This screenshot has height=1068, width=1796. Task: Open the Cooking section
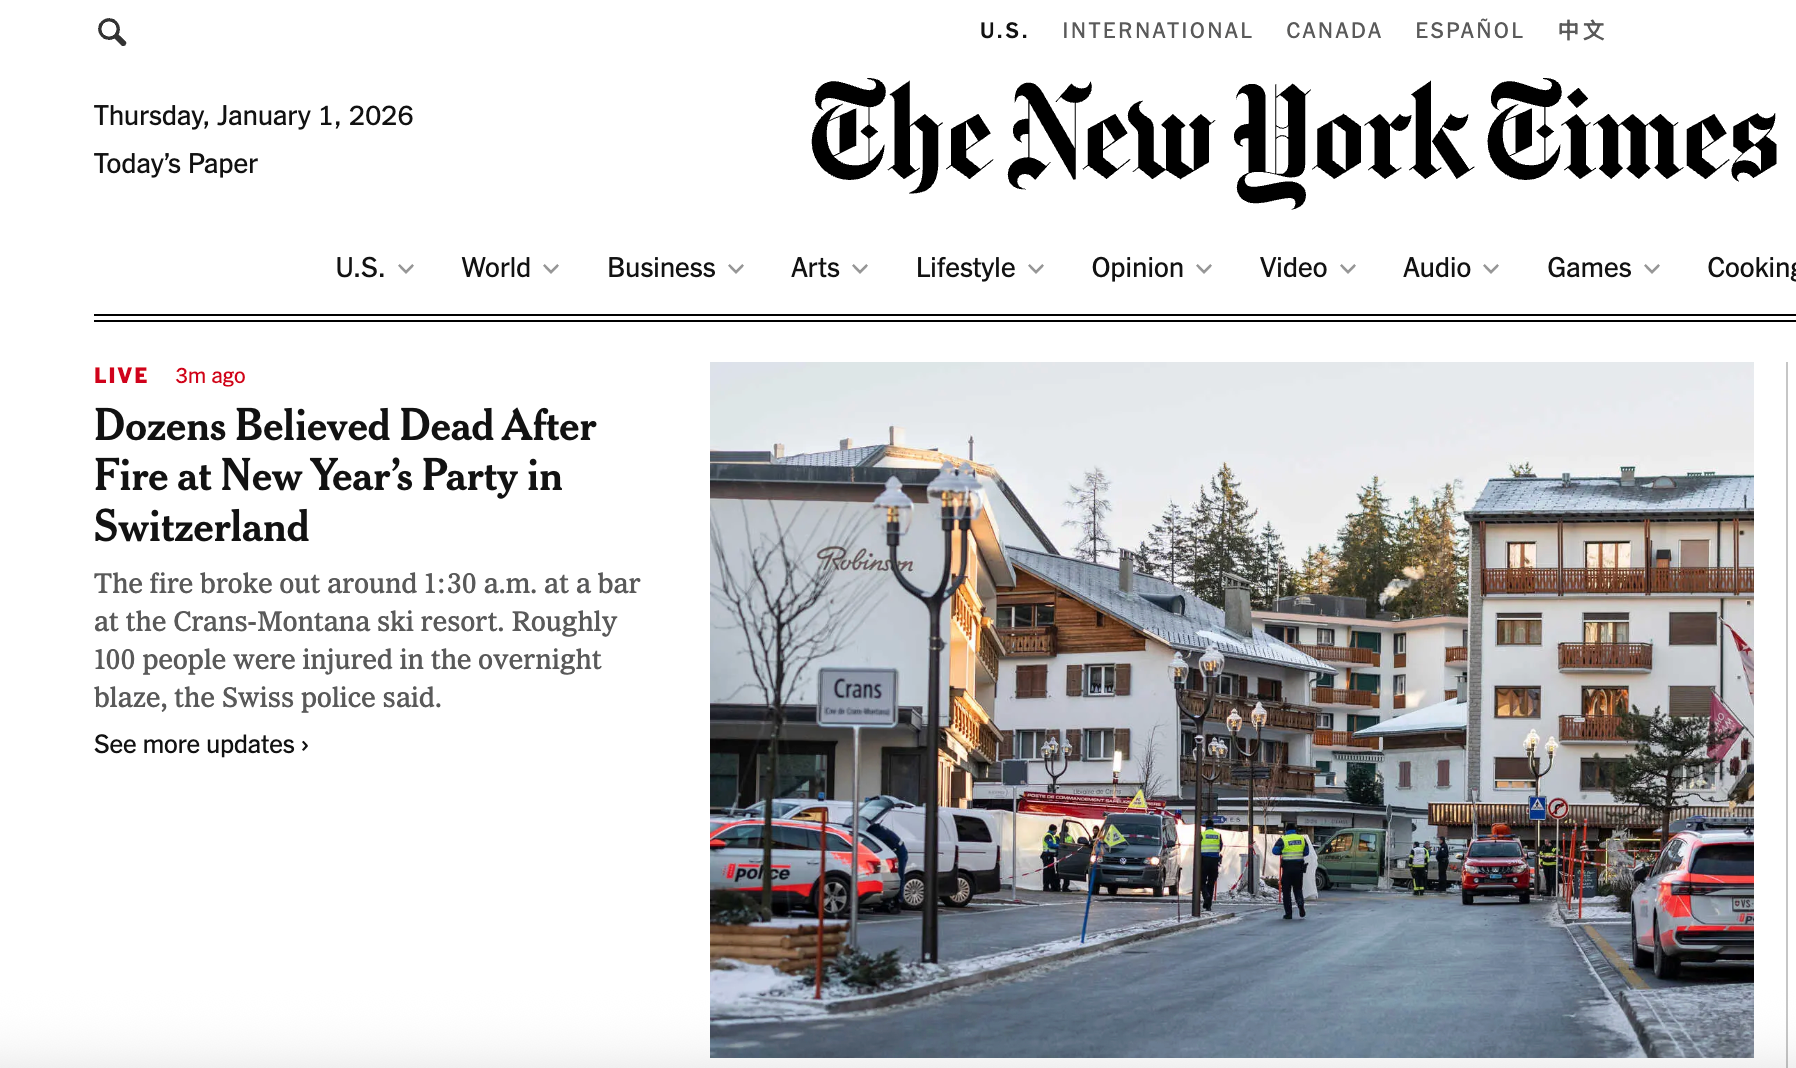(1751, 268)
